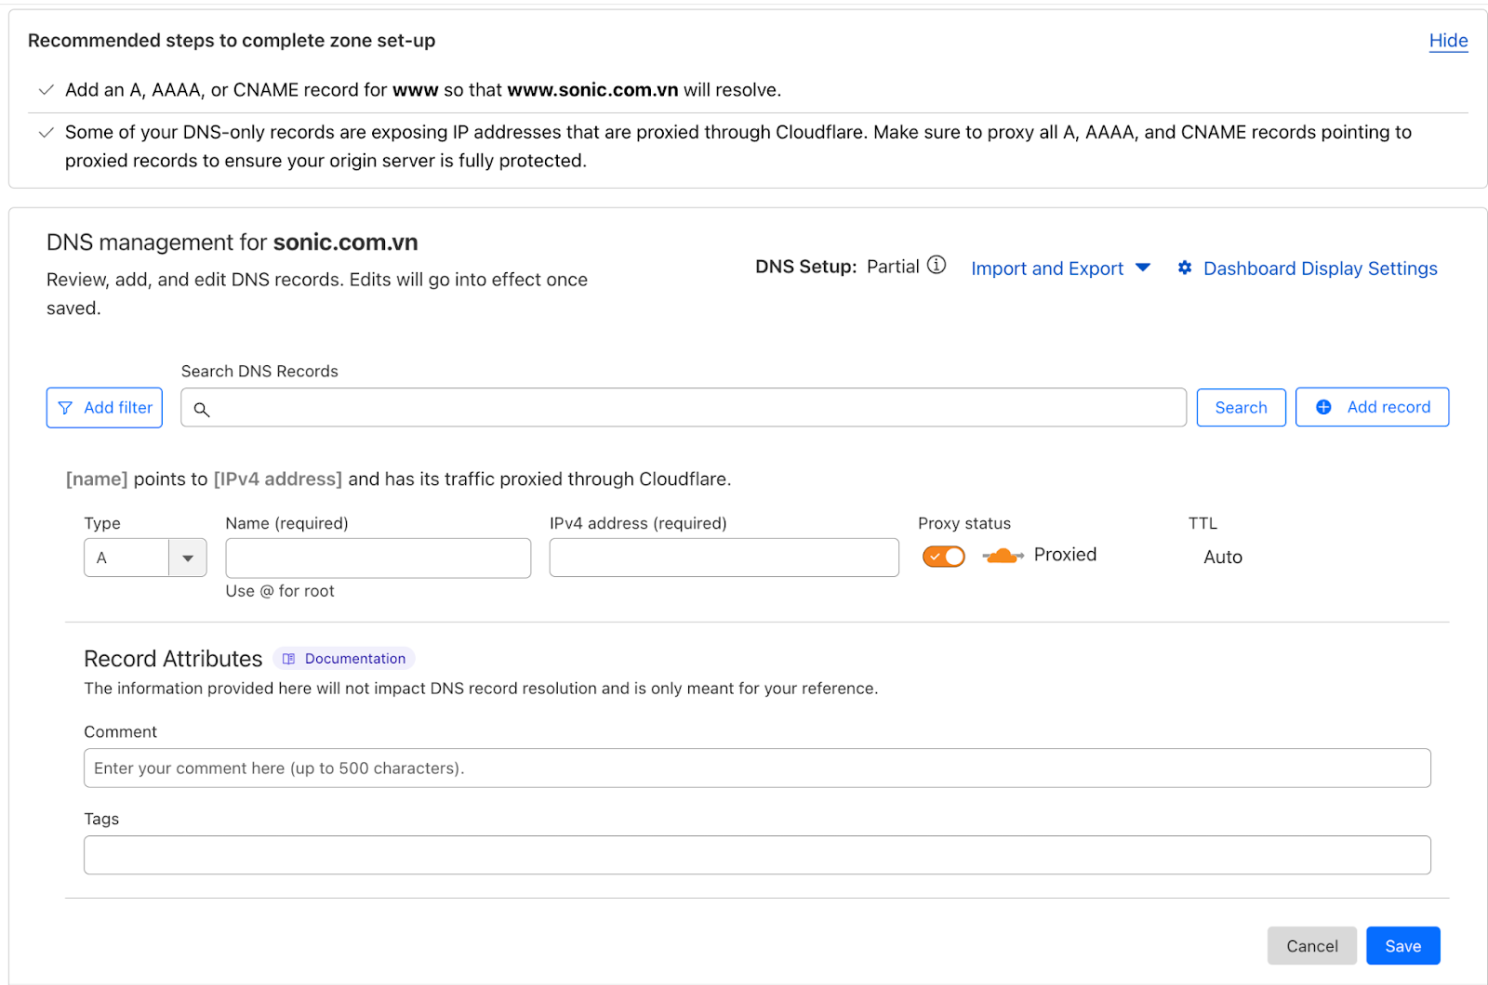1488x985 pixels.
Task: Click the Add filter button
Action: 104,408
